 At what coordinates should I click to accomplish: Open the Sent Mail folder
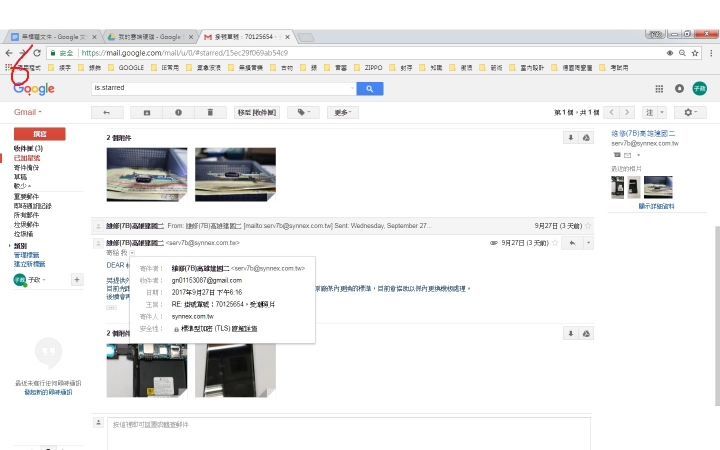tap(26, 168)
